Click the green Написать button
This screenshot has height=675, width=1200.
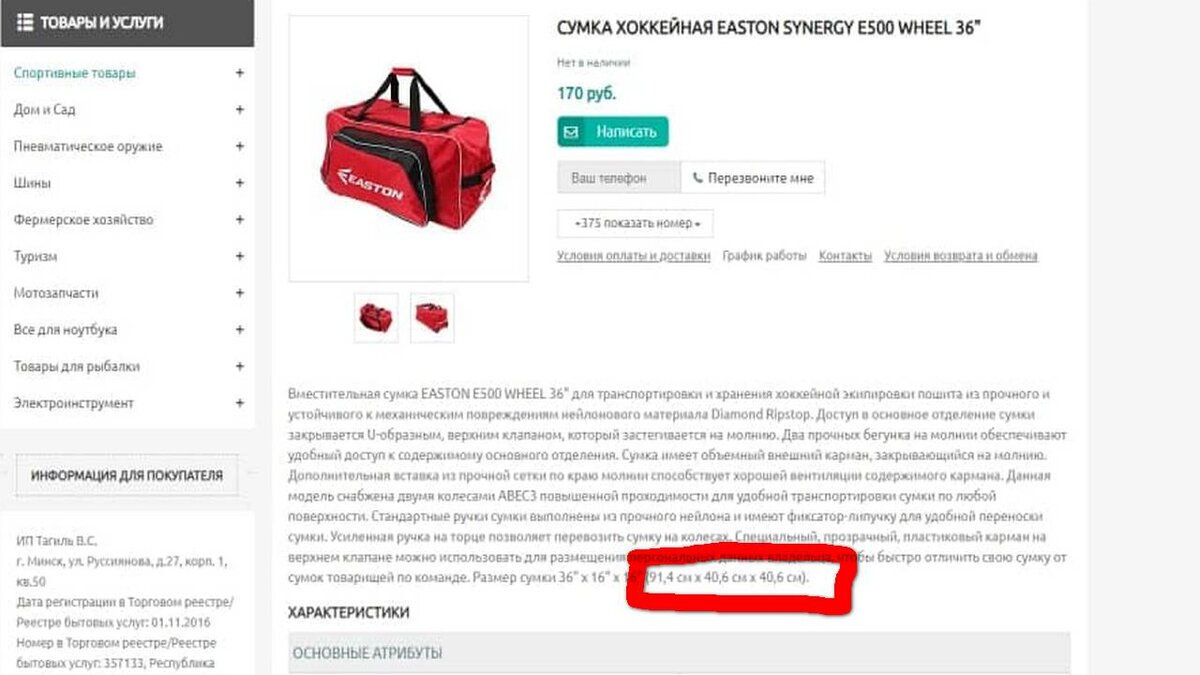613,132
